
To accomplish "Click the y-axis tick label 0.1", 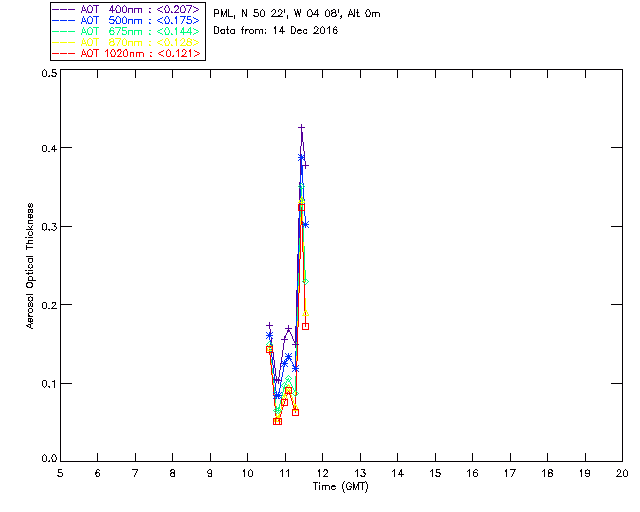I will tap(49, 384).
